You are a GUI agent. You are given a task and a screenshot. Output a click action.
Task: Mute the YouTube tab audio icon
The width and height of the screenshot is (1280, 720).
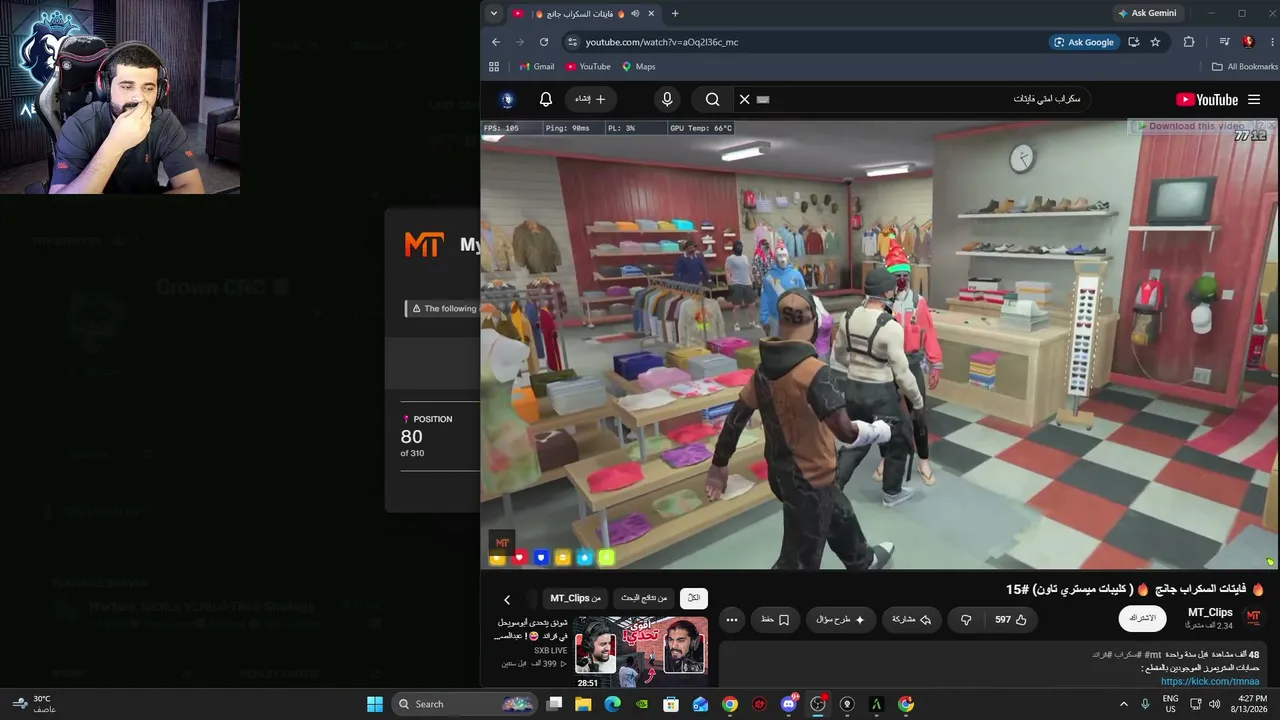click(x=635, y=14)
